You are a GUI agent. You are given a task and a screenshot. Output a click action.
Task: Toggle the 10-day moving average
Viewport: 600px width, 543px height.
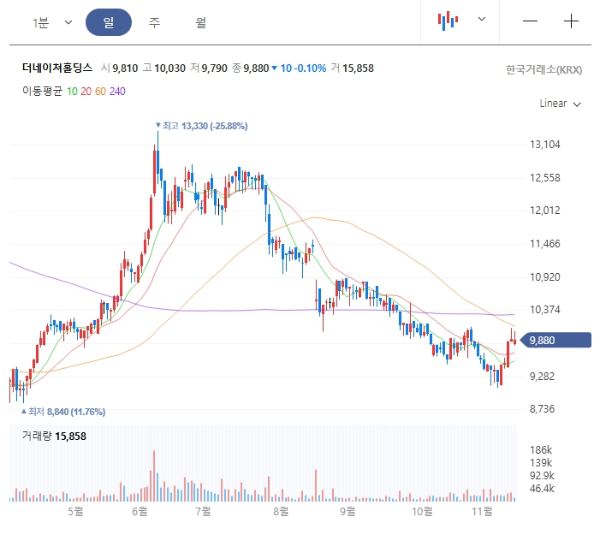[72, 91]
